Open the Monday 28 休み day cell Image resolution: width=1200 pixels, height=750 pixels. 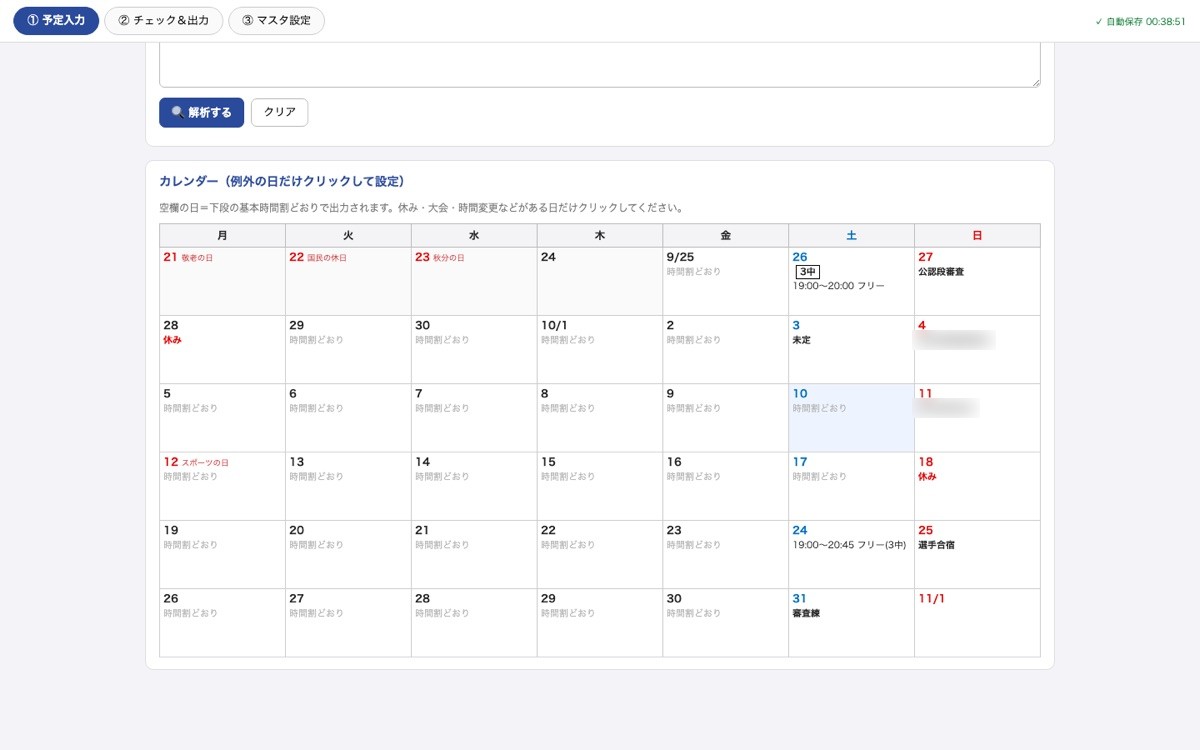[x=222, y=349]
